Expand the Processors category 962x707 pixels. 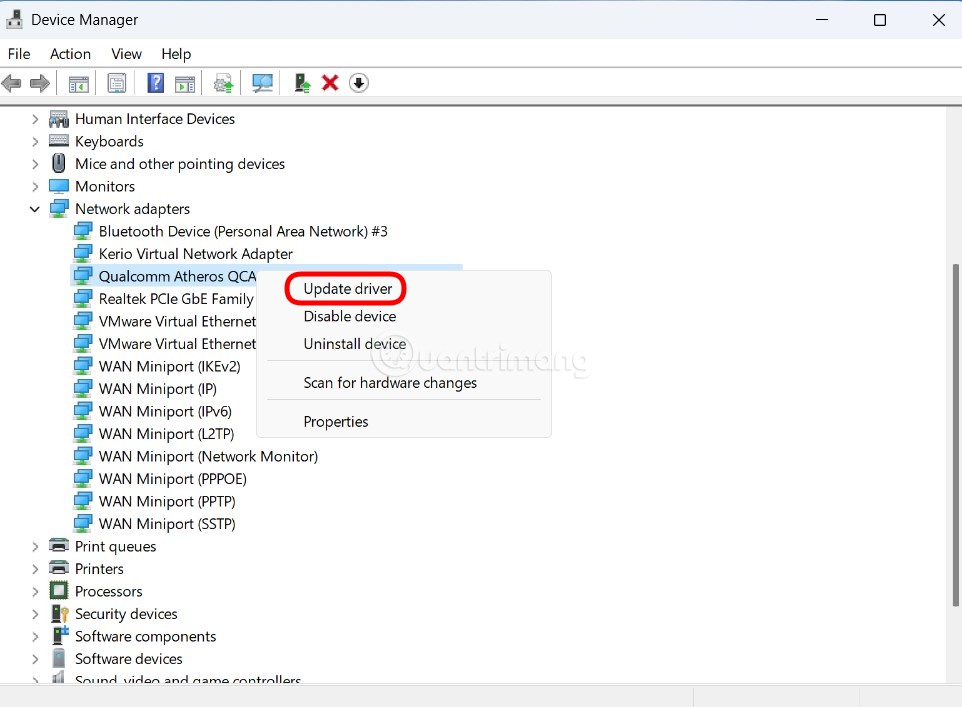34,591
